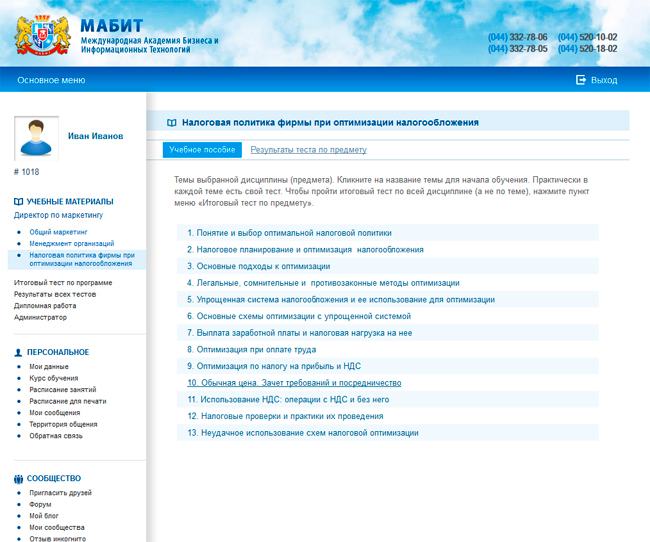Click the Иван Иванов user avatar picture
Viewport: 650px width, 542px height.
pos(36,137)
